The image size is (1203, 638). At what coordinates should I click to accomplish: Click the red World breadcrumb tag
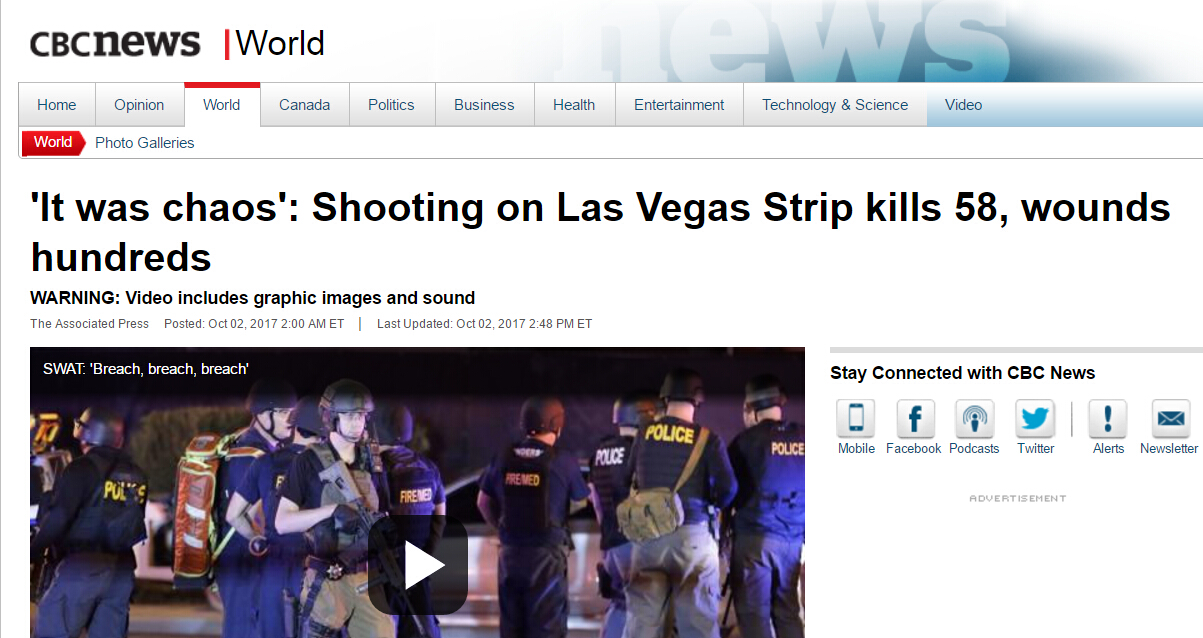(53, 143)
